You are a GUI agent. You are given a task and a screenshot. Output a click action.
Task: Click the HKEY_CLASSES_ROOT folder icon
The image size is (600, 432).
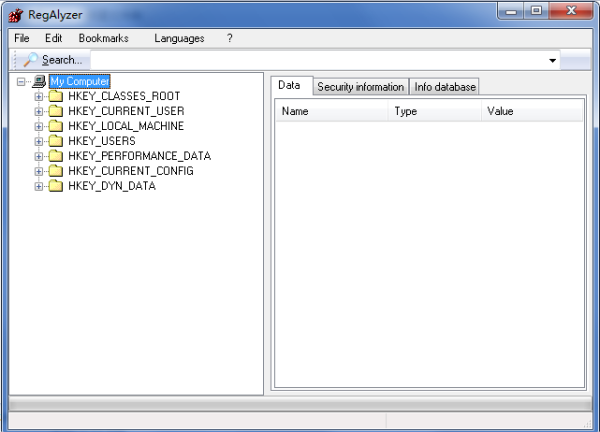pos(55,96)
